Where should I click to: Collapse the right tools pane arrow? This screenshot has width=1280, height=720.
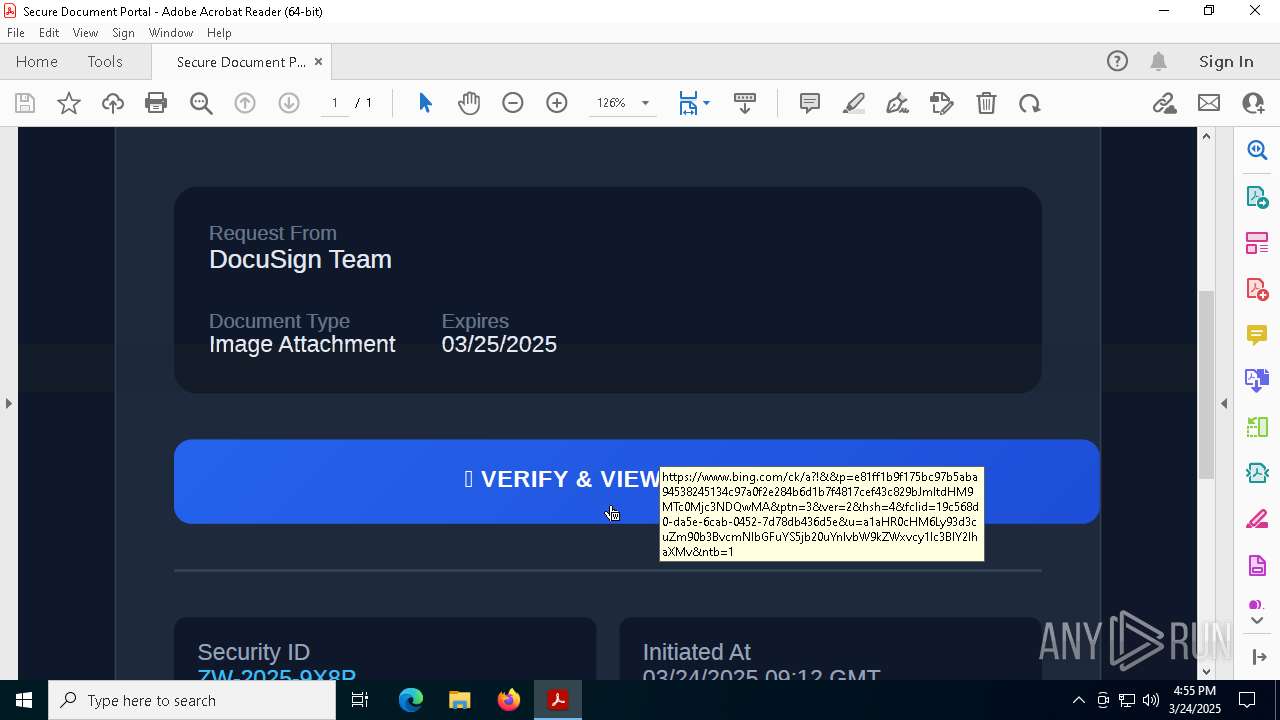coord(1224,404)
